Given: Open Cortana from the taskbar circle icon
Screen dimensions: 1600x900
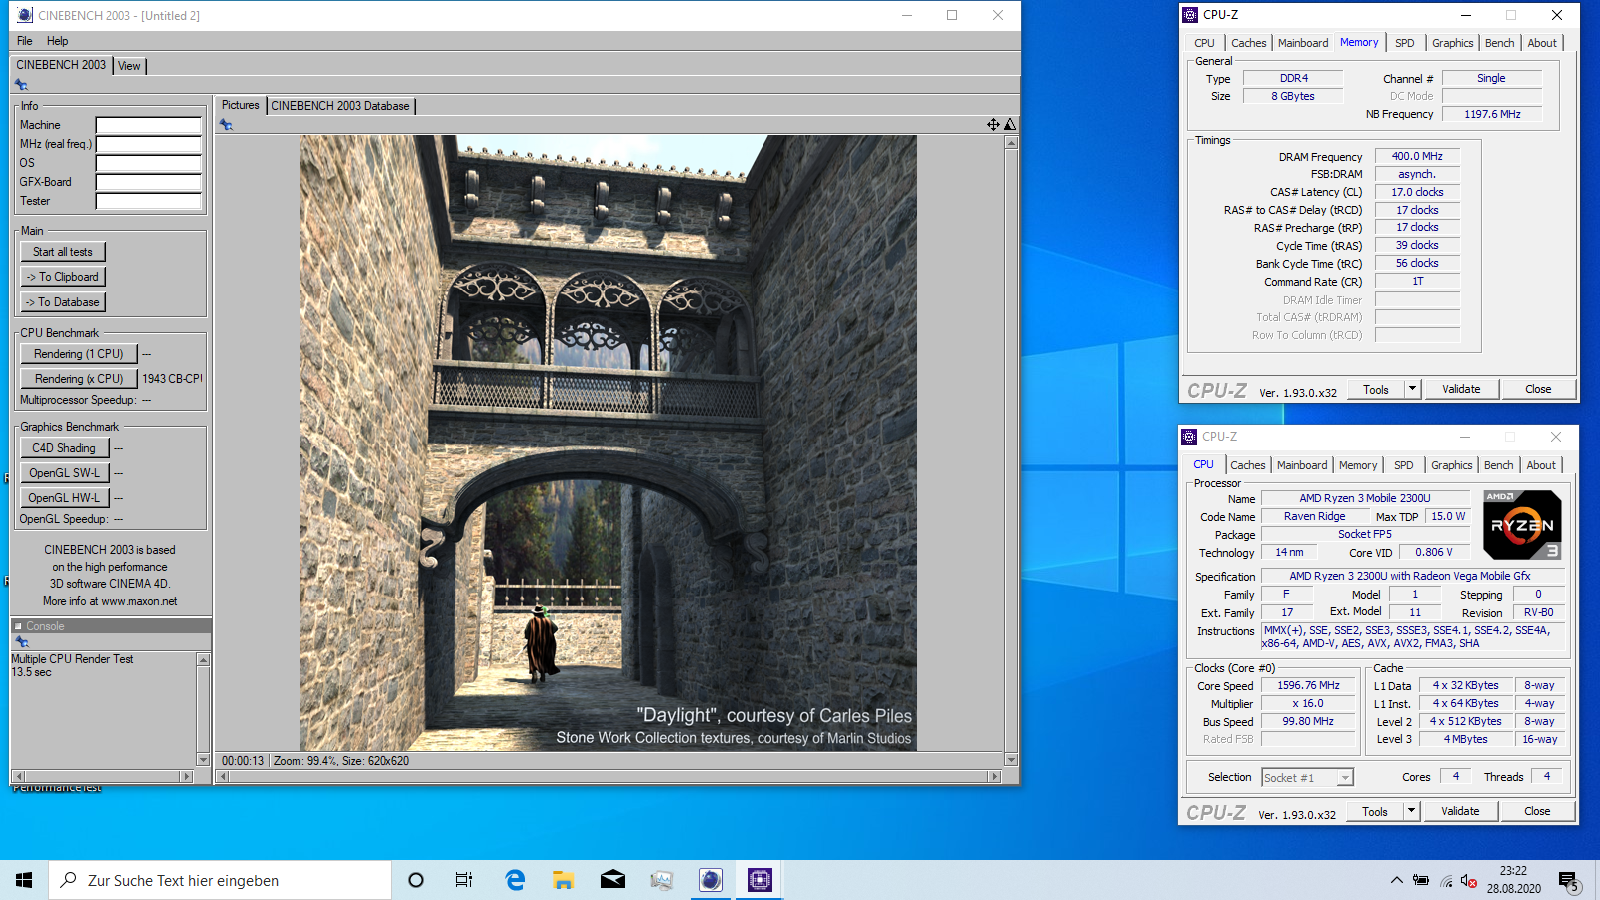Looking at the screenshot, I should click(x=416, y=880).
